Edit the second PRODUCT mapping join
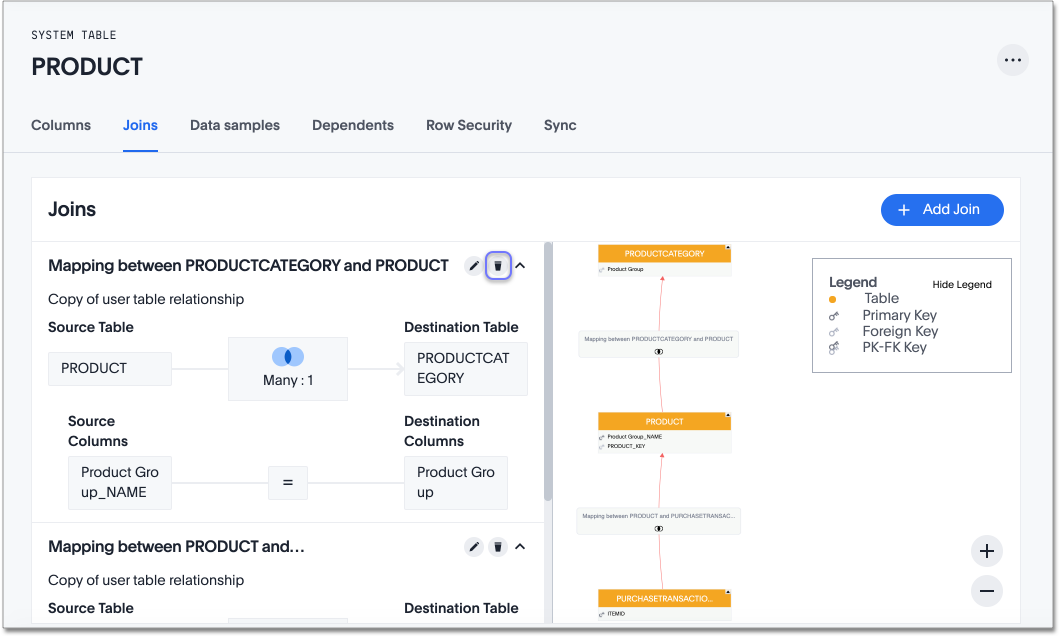This screenshot has height=637, width=1060. (474, 547)
